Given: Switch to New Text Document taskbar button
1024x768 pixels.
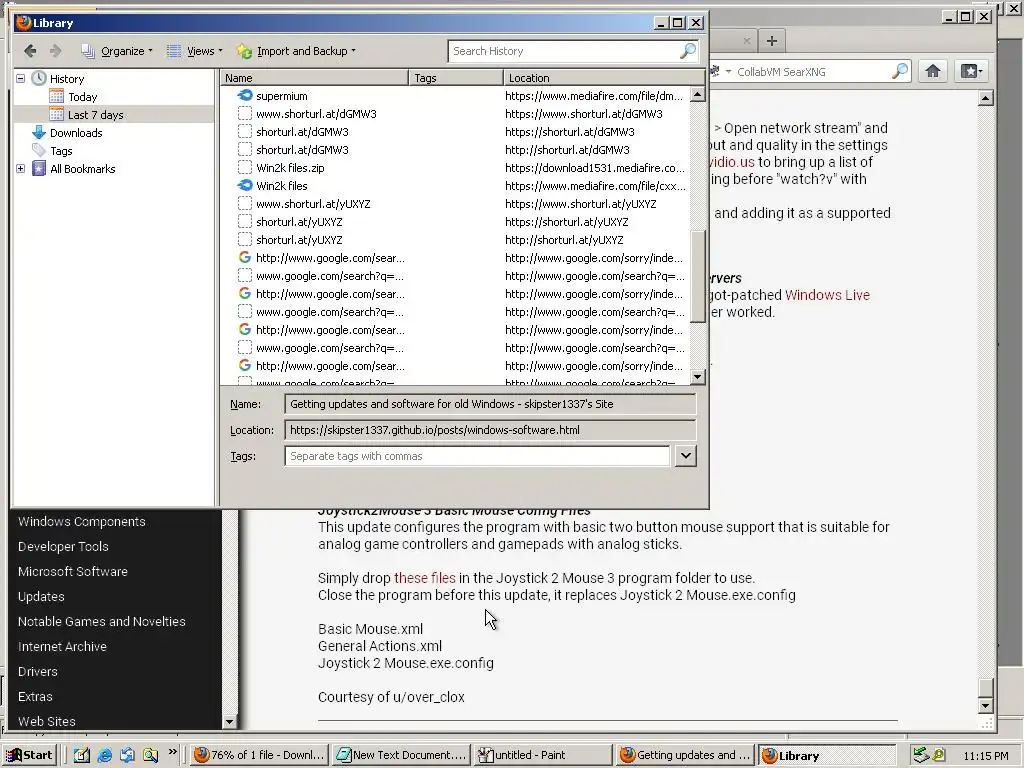Looking at the screenshot, I should (x=402, y=755).
